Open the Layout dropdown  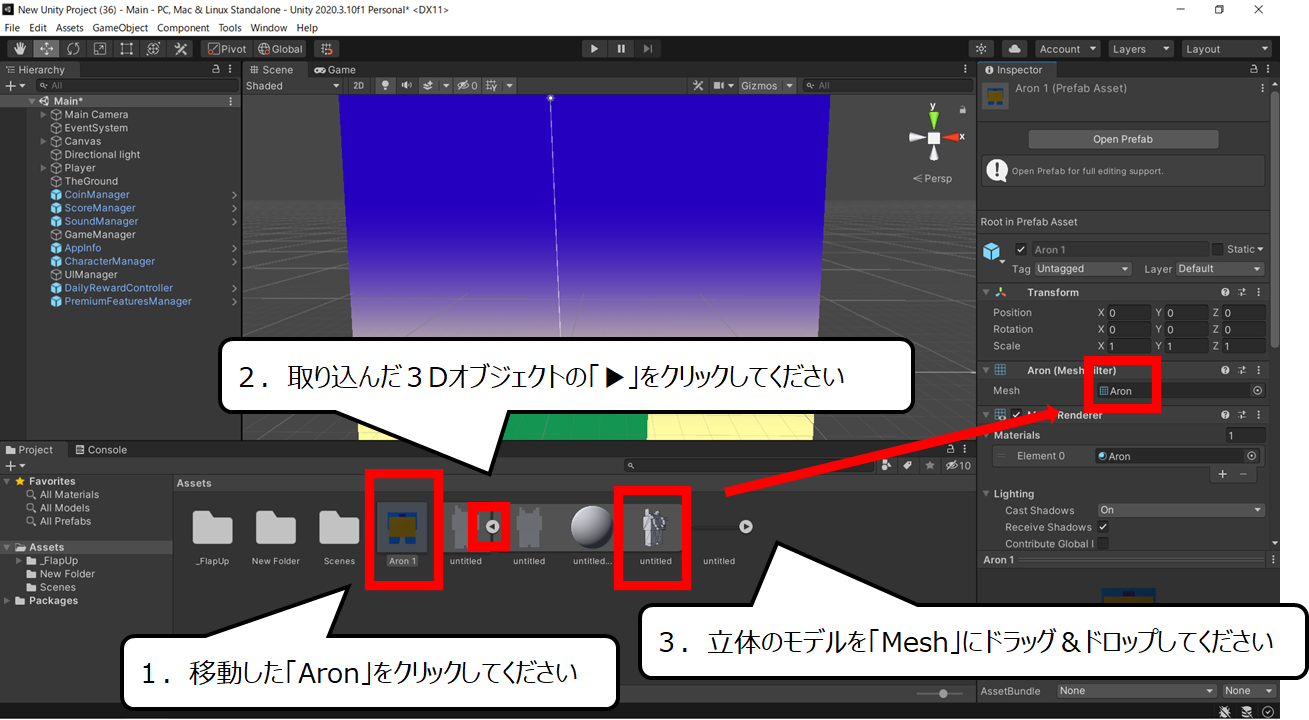pyautogui.click(x=1226, y=48)
